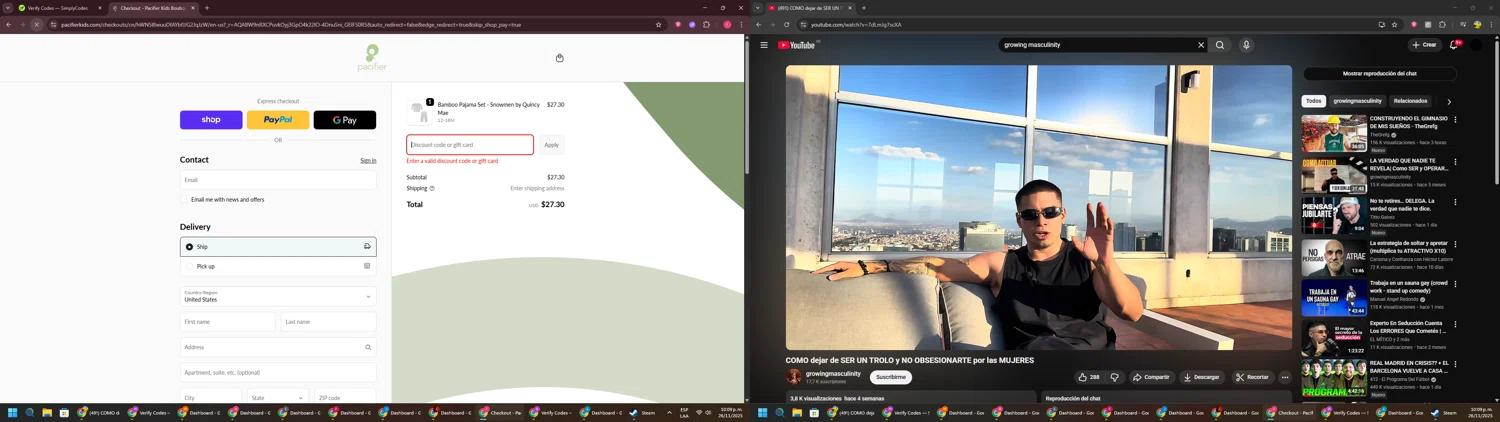Open the Country/Region dropdown
The width and height of the screenshot is (1500, 422).
pos(278,296)
